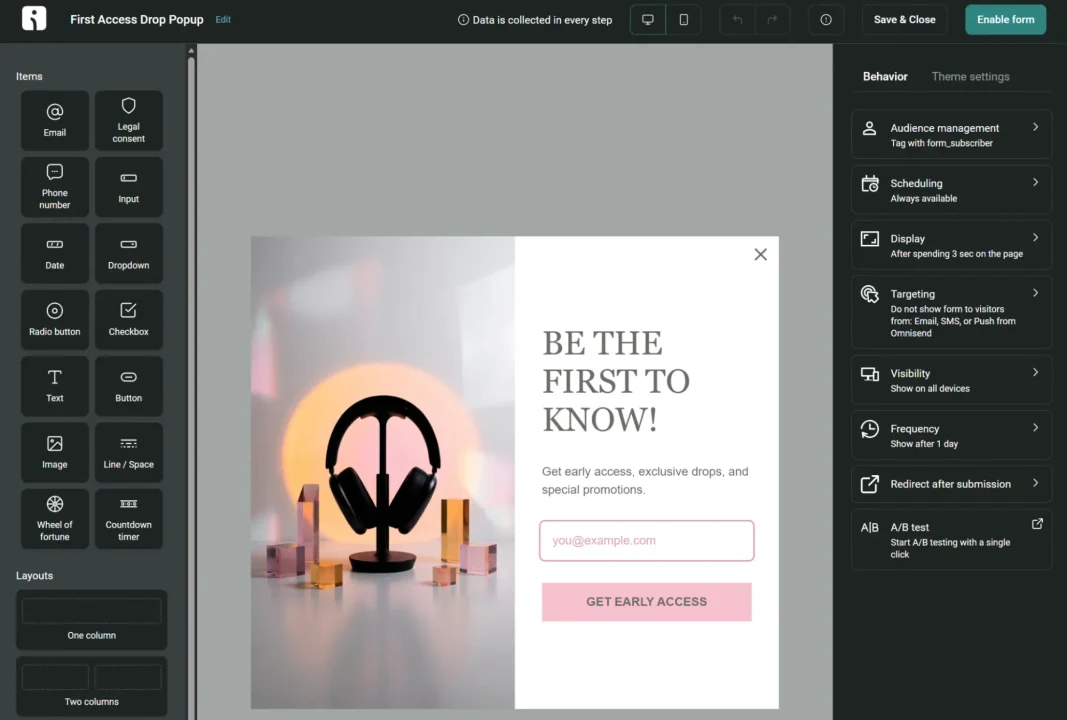Add a Legal consent item
This screenshot has width=1067, height=720.
pos(129,120)
